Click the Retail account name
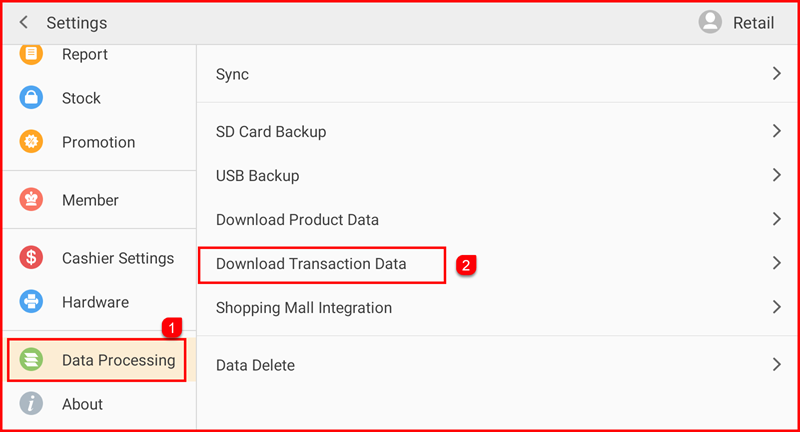This screenshot has width=800, height=432. pos(753,22)
